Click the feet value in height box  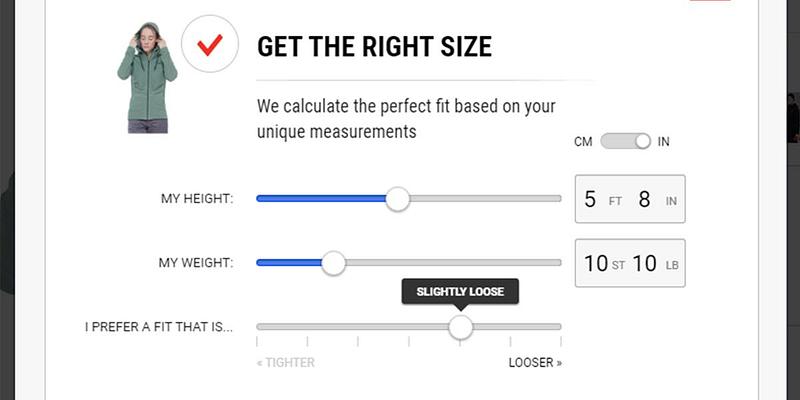coord(590,199)
